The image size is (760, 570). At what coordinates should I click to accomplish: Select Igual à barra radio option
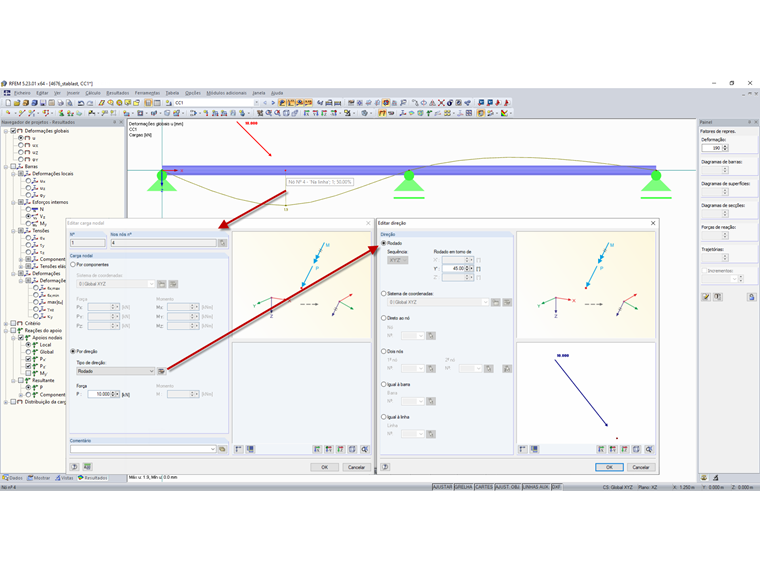click(384, 384)
